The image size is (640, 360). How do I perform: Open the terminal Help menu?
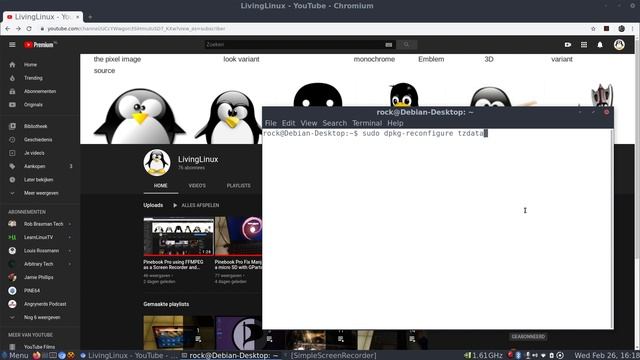pyautogui.click(x=395, y=123)
